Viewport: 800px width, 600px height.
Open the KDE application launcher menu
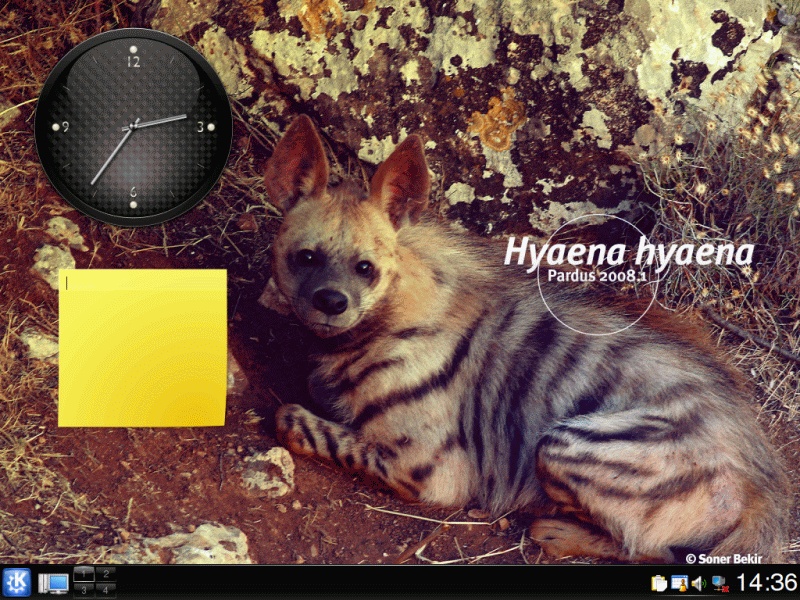[x=17, y=582]
